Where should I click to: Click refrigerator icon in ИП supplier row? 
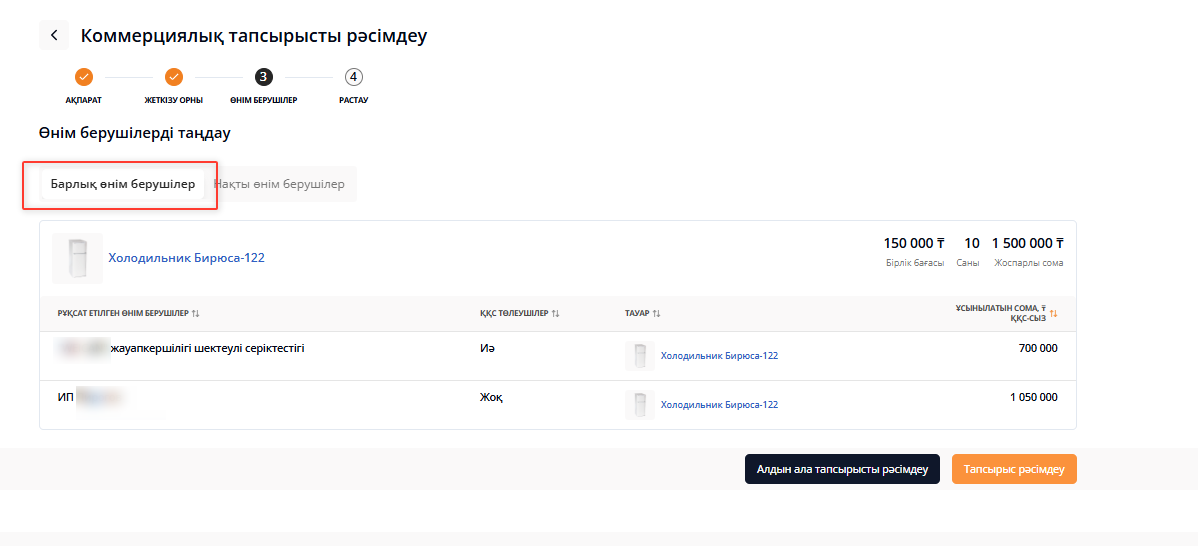(x=639, y=405)
